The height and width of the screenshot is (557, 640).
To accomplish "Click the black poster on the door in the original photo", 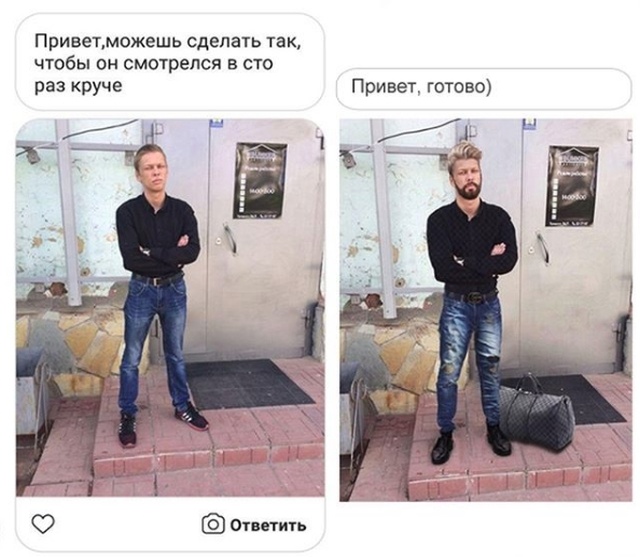I will pos(260,180).
